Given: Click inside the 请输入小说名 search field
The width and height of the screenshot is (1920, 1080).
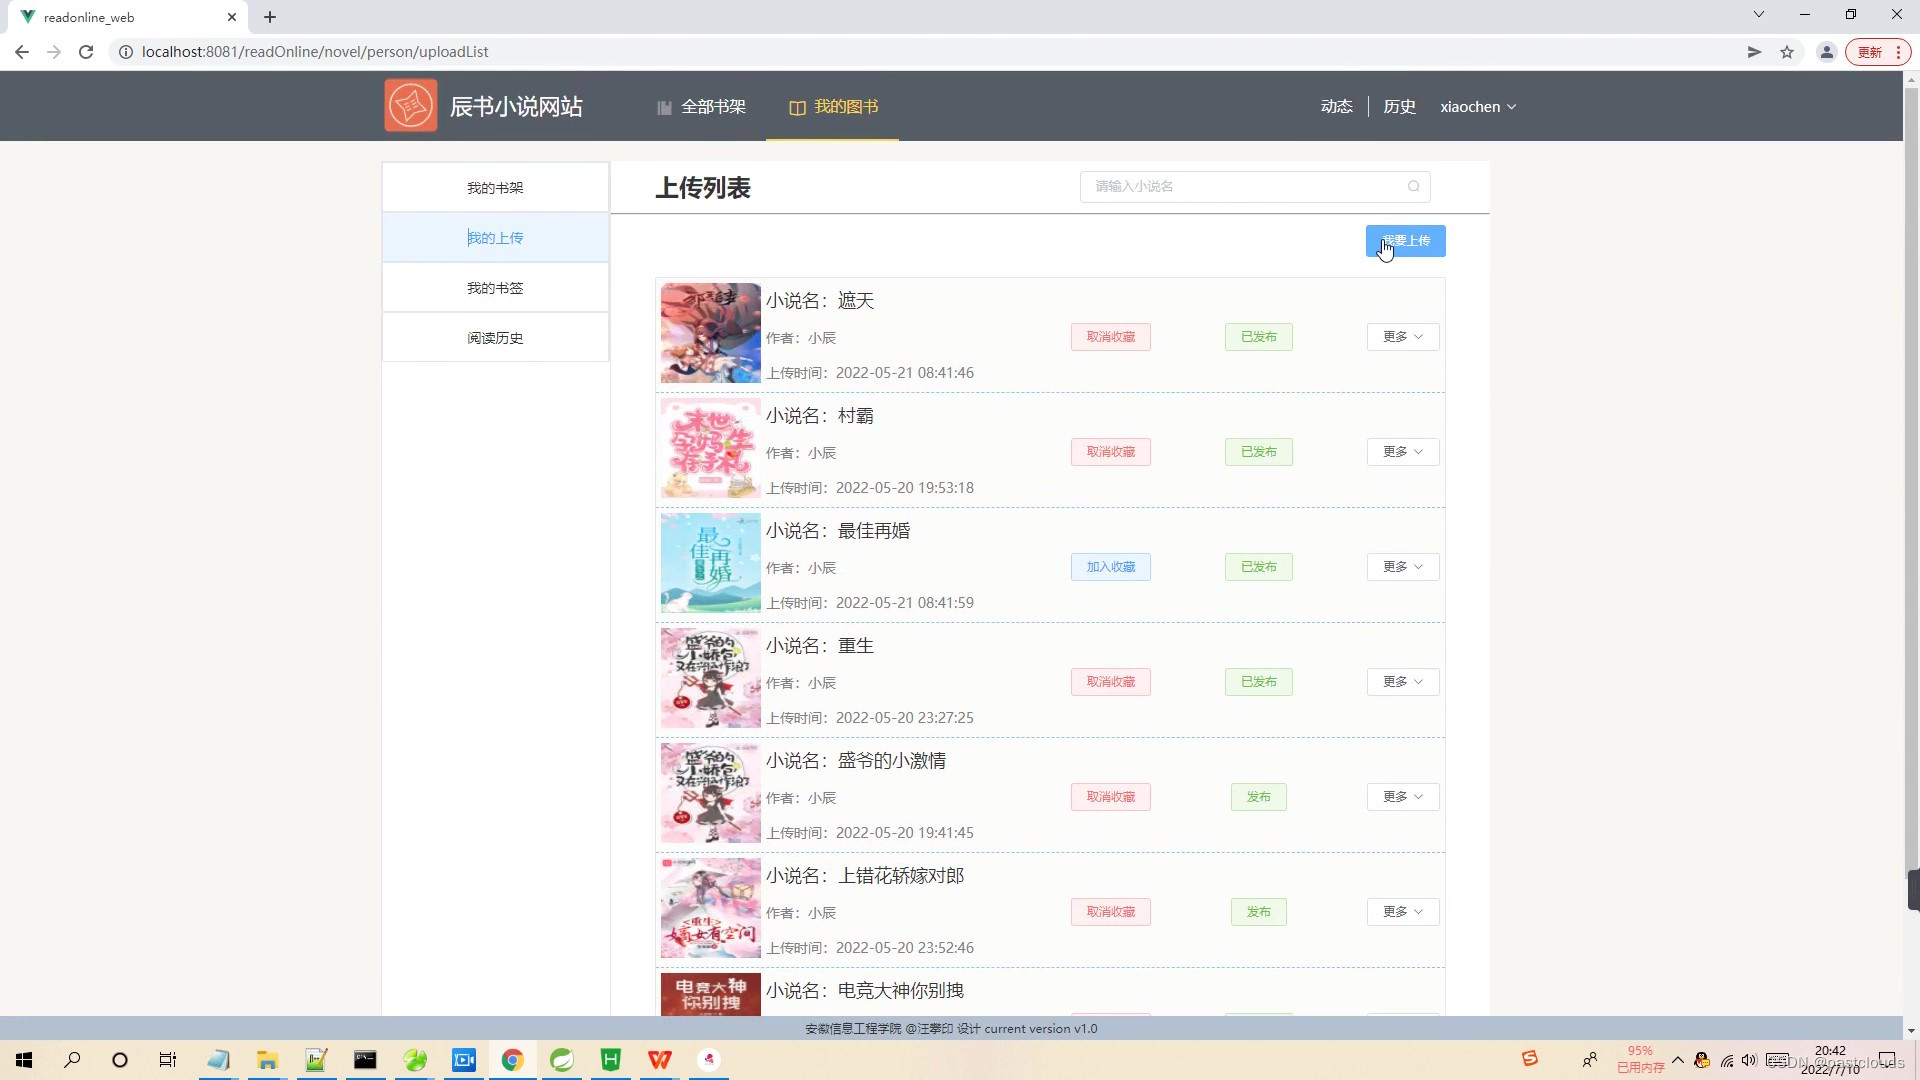Looking at the screenshot, I should 1230,186.
